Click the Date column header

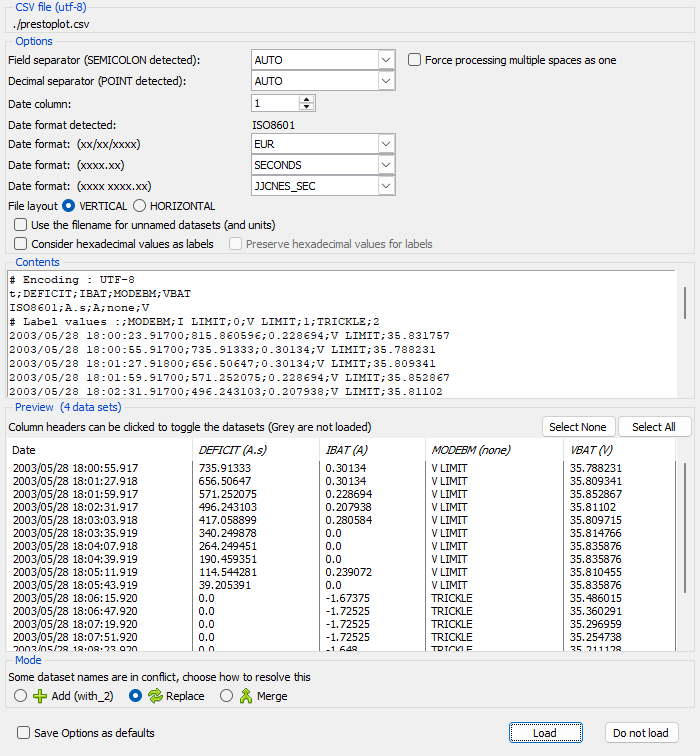(x=99, y=450)
